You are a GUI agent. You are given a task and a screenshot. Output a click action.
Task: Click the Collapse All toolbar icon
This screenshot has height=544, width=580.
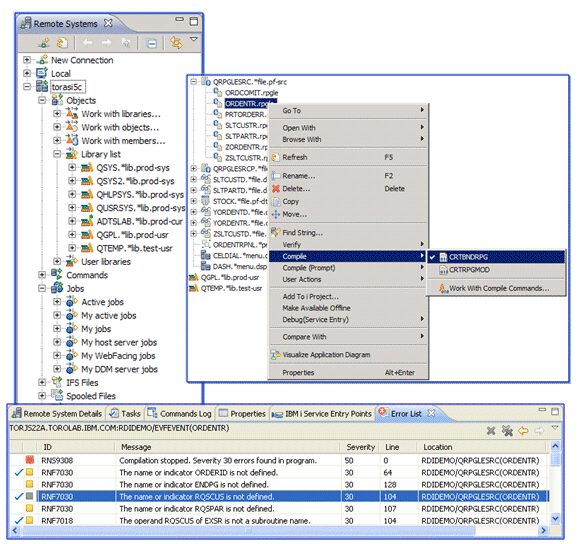pyautogui.click(x=152, y=43)
